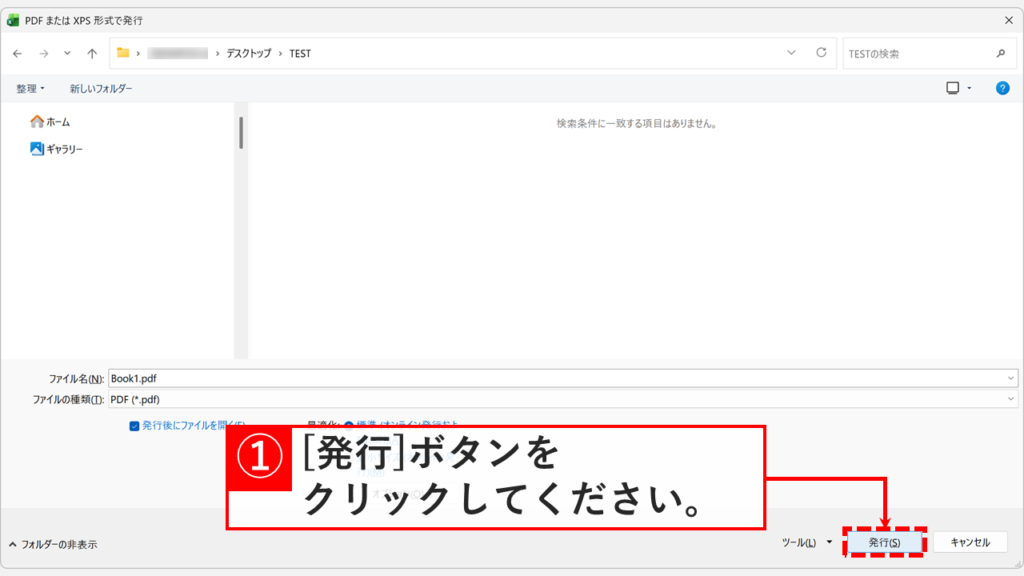Collapse folders with フォルダーの非表示
The height and width of the screenshot is (576, 1024).
(x=54, y=544)
